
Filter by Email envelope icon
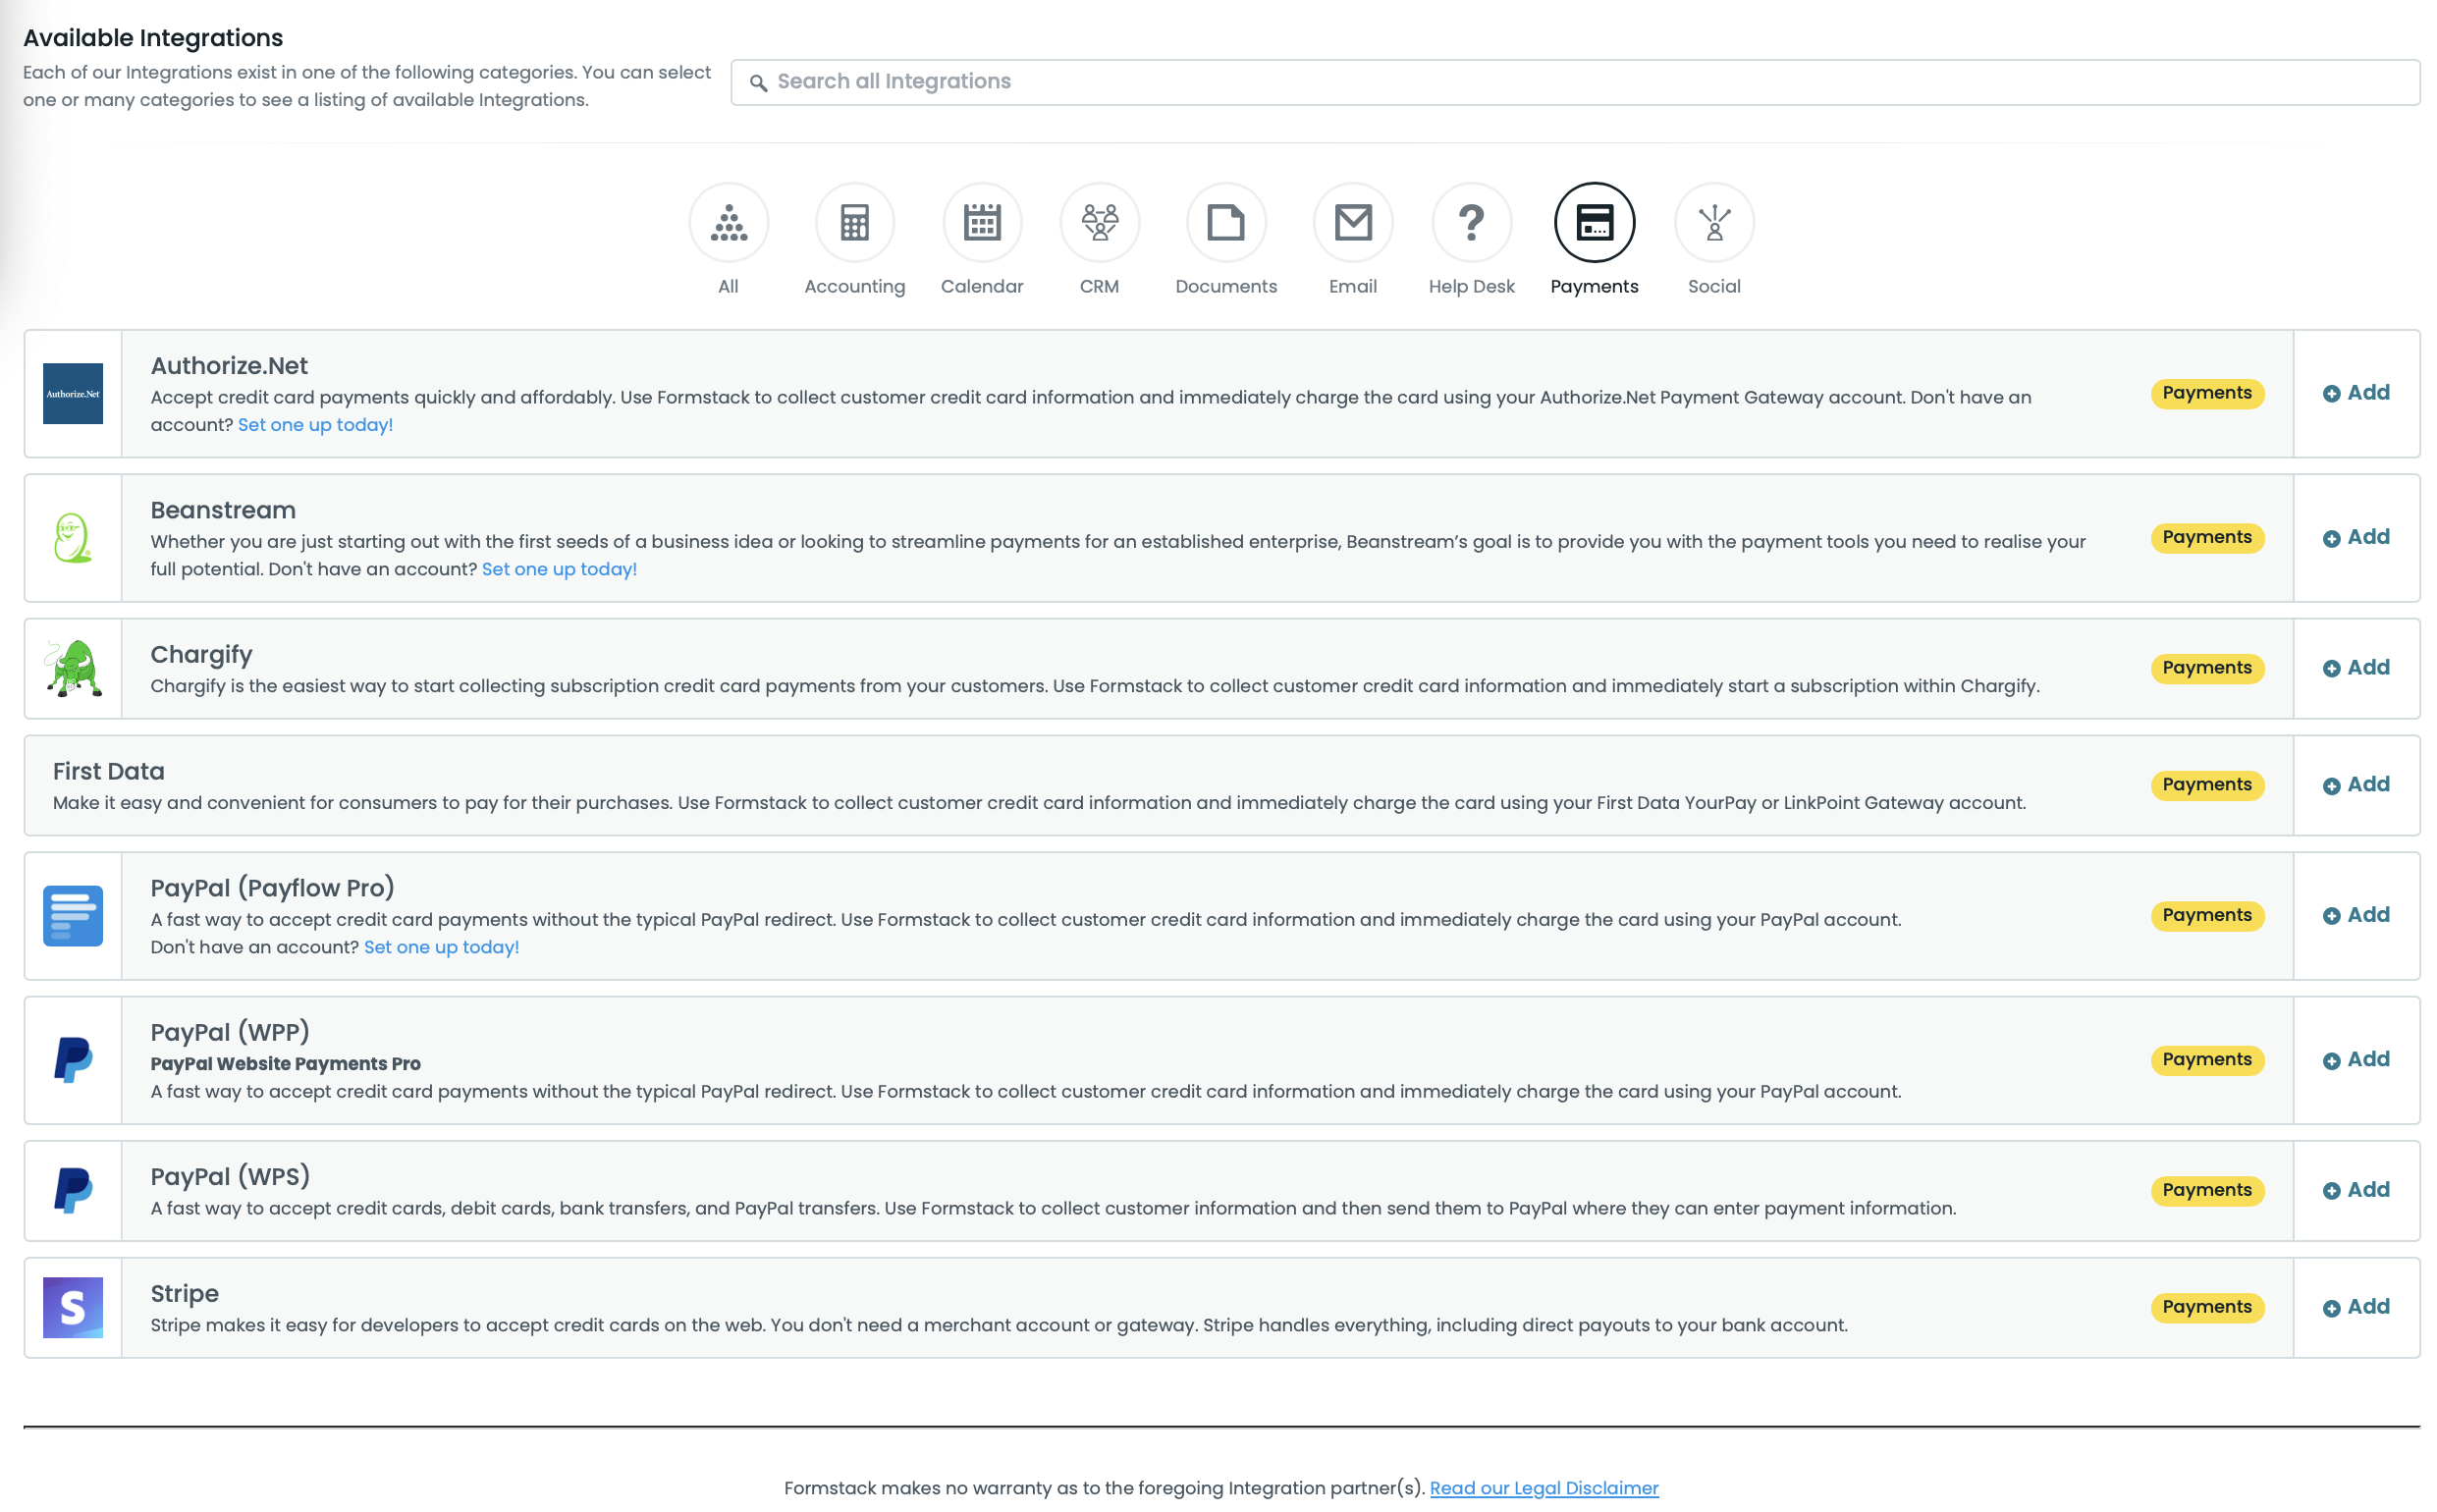click(x=1352, y=222)
